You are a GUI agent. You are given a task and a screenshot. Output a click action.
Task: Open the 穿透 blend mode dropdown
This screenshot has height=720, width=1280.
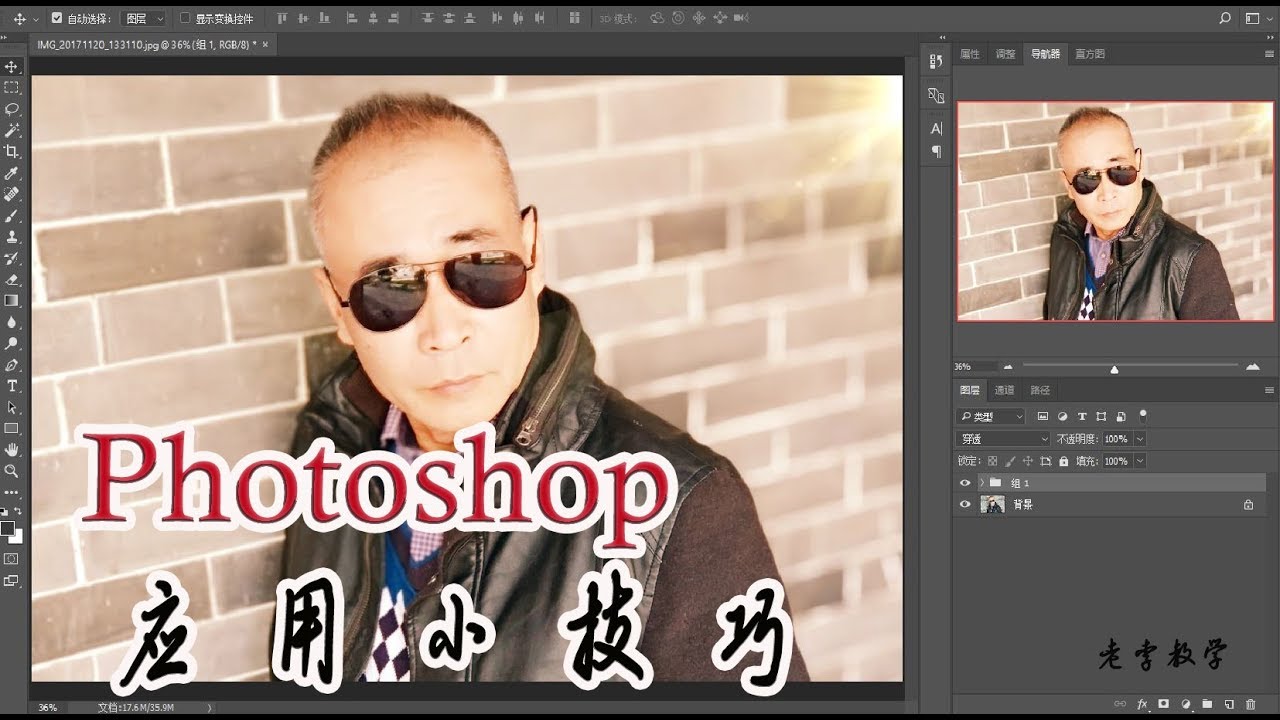pos(1003,439)
